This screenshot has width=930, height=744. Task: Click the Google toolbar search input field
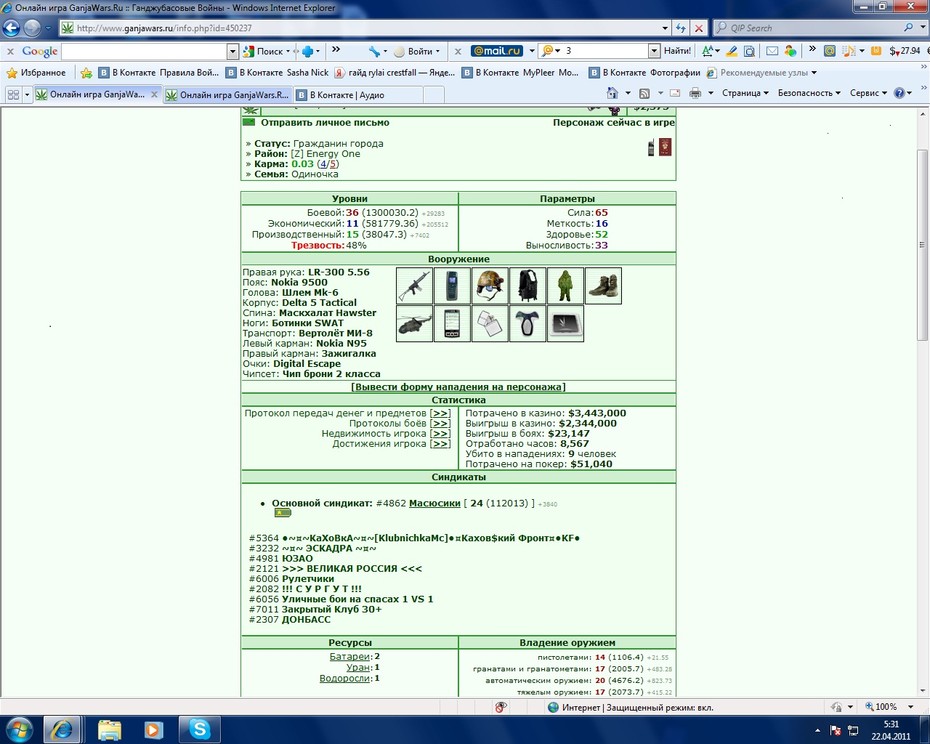pos(145,52)
